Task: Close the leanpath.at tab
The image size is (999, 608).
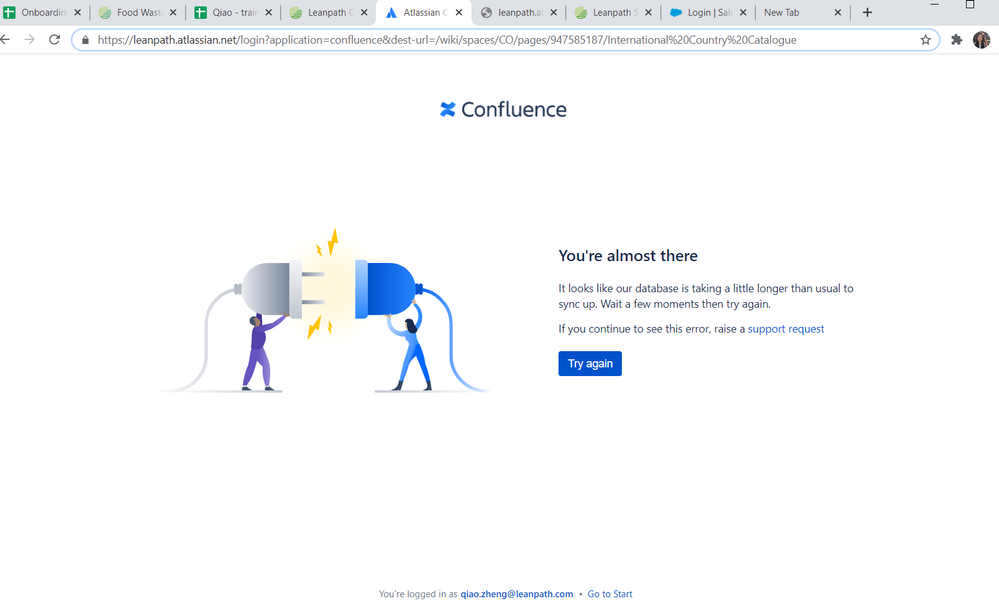Action: coord(554,12)
